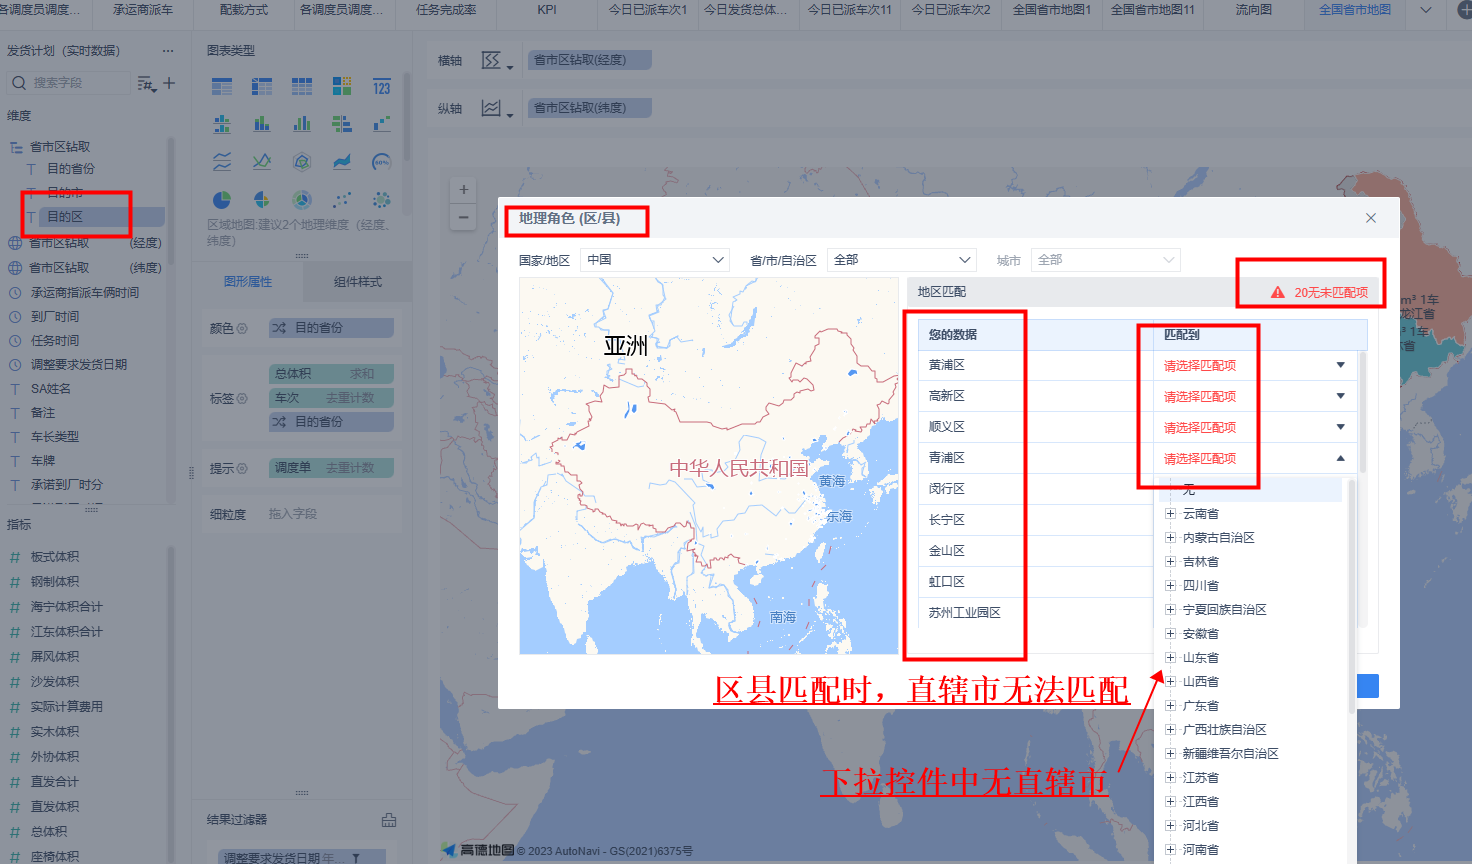Screen dimensions: 1472x864
Task: Click the 总体积 求和 label field pill
Action: pyautogui.click(x=331, y=374)
